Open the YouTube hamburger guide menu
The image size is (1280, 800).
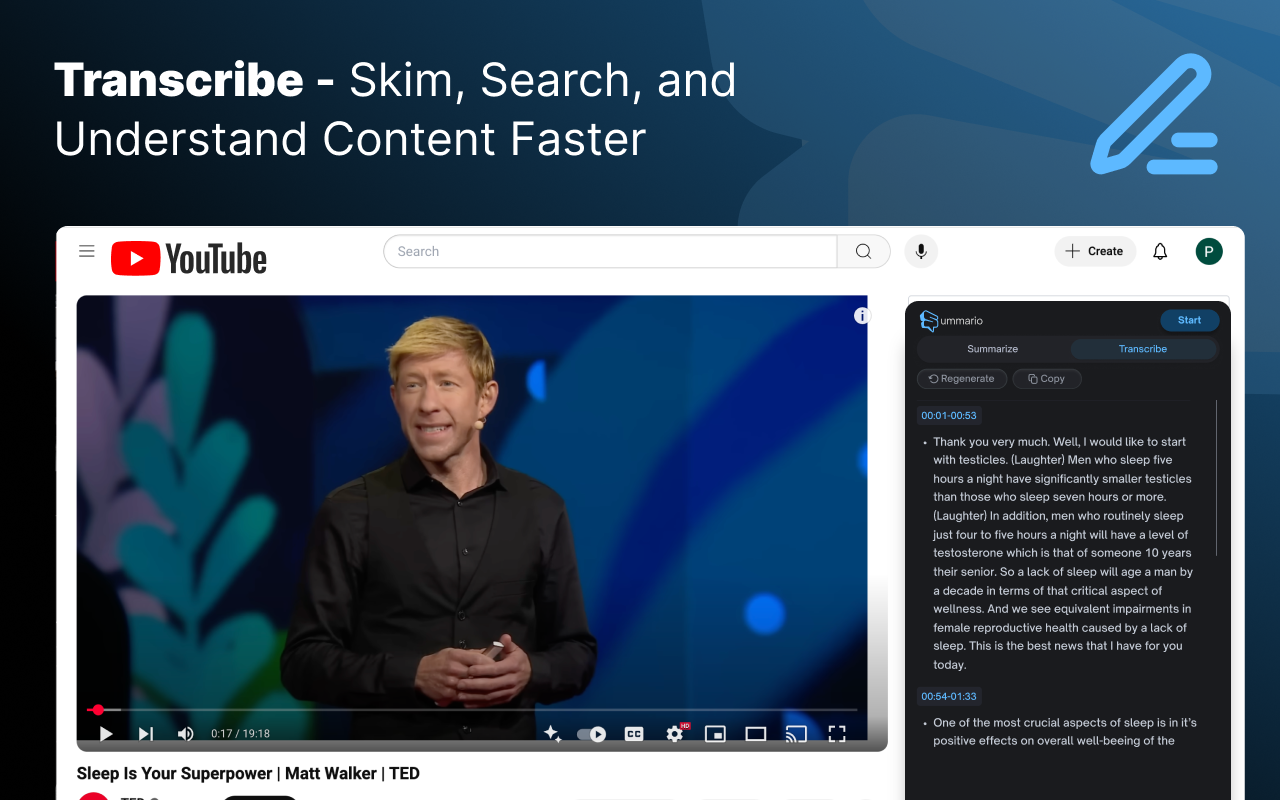(x=87, y=251)
